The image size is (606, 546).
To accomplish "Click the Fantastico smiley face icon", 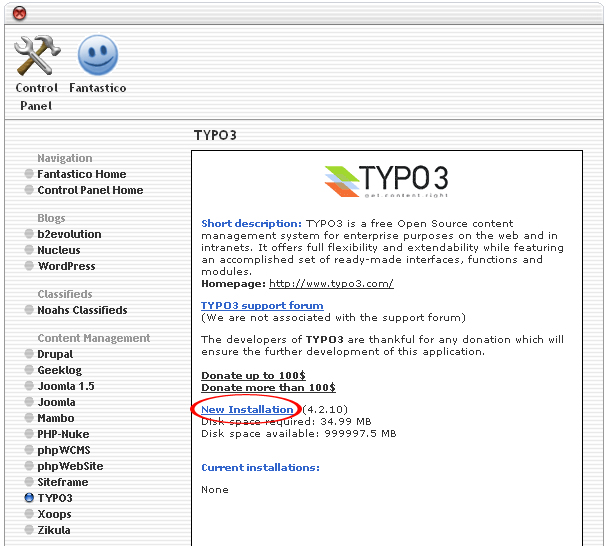I will 98,55.
